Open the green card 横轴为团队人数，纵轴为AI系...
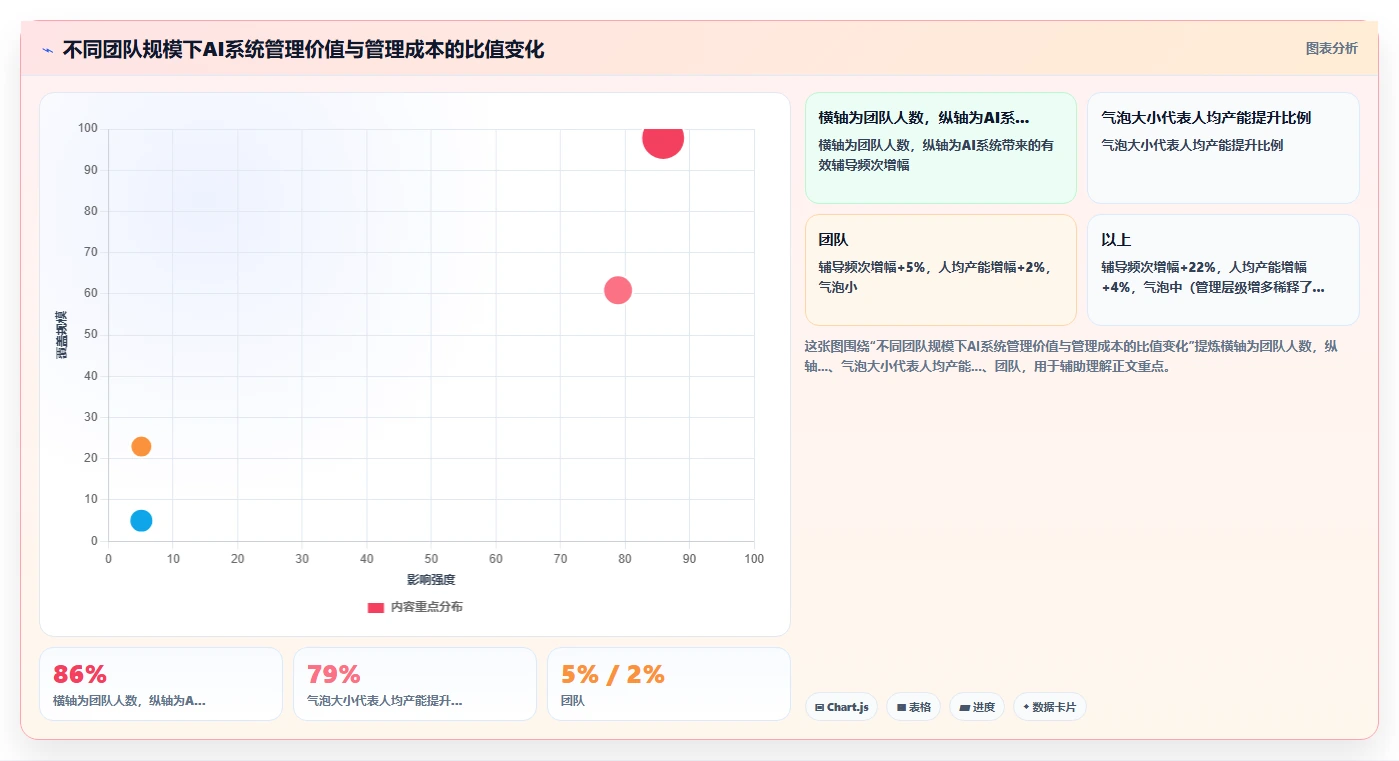1399x761 pixels. click(x=940, y=148)
